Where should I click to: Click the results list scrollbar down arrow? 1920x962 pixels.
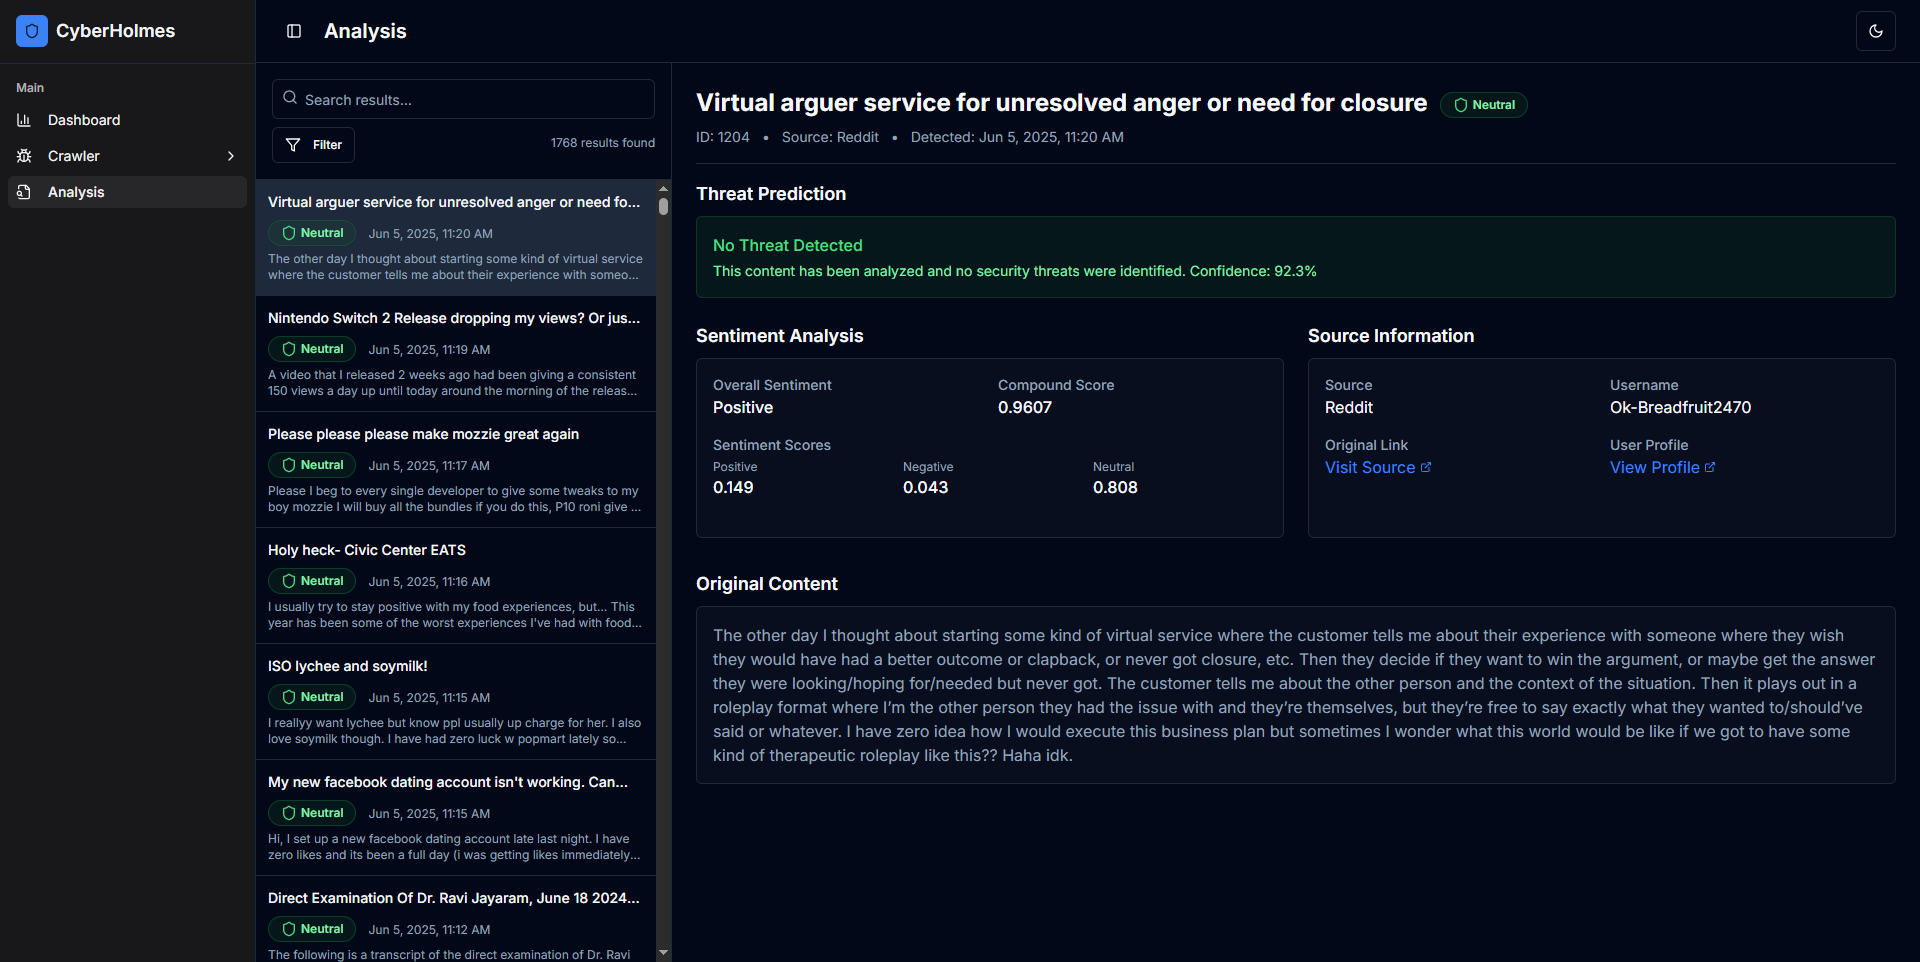tap(663, 953)
